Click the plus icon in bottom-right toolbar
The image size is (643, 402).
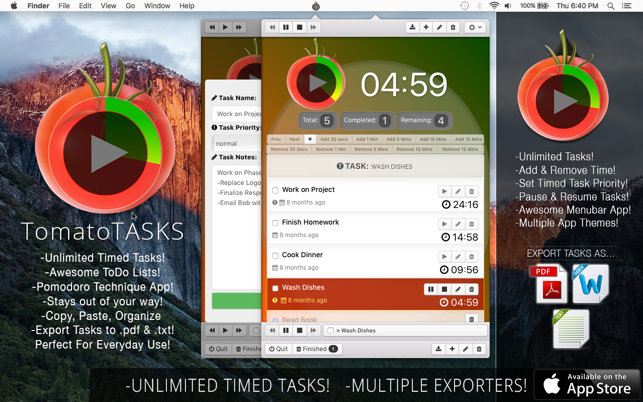pyautogui.click(x=452, y=349)
